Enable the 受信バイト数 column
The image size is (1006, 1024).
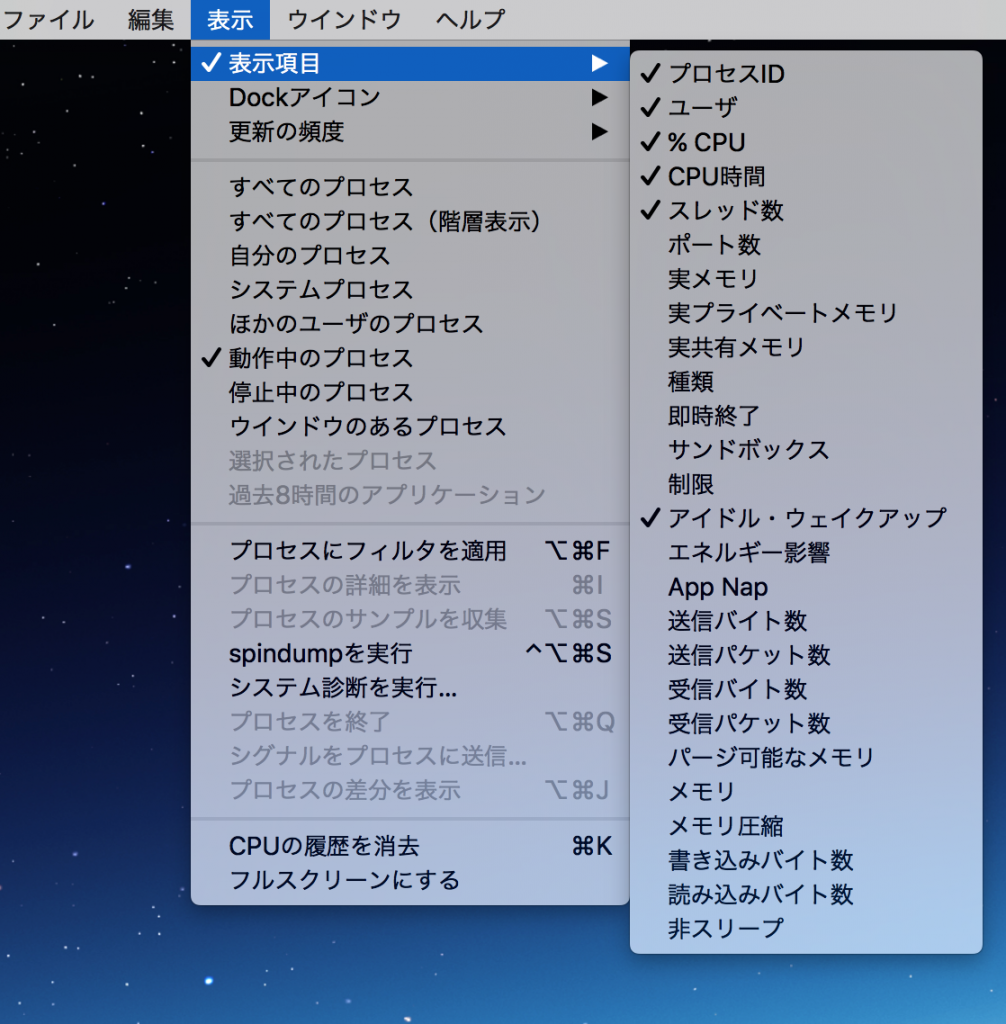(x=806, y=689)
